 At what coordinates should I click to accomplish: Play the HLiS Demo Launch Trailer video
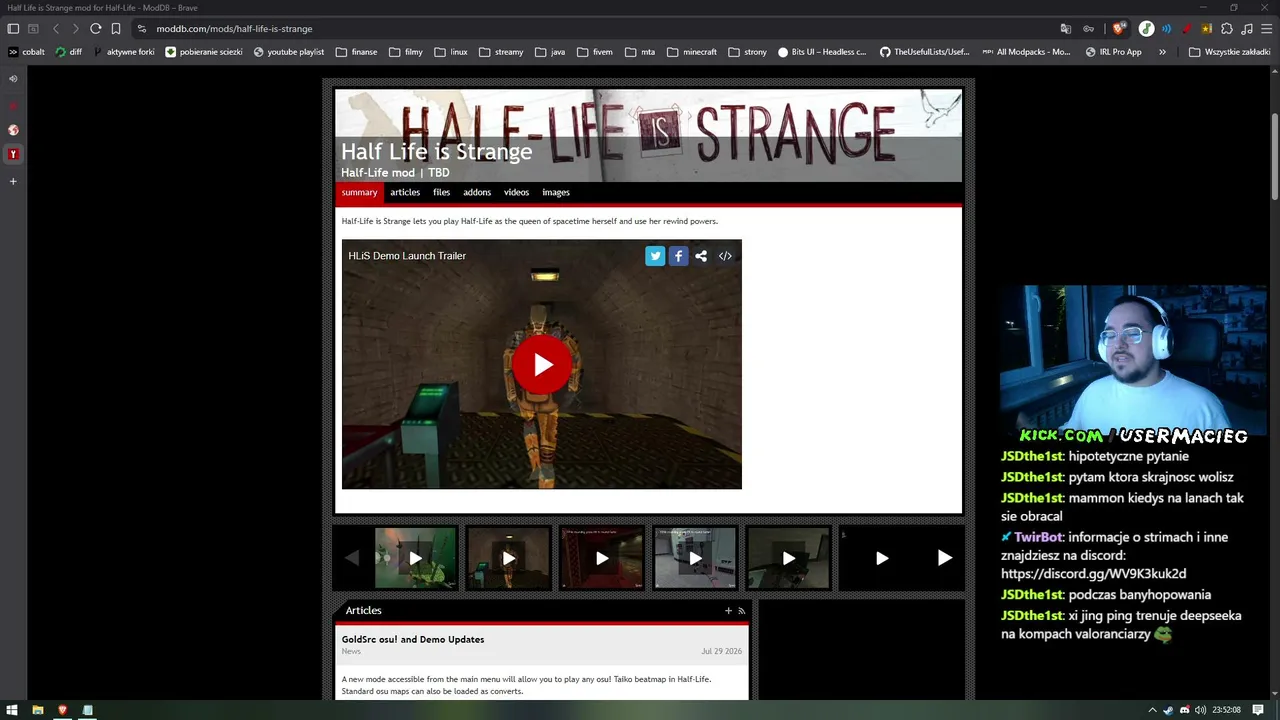coord(542,364)
